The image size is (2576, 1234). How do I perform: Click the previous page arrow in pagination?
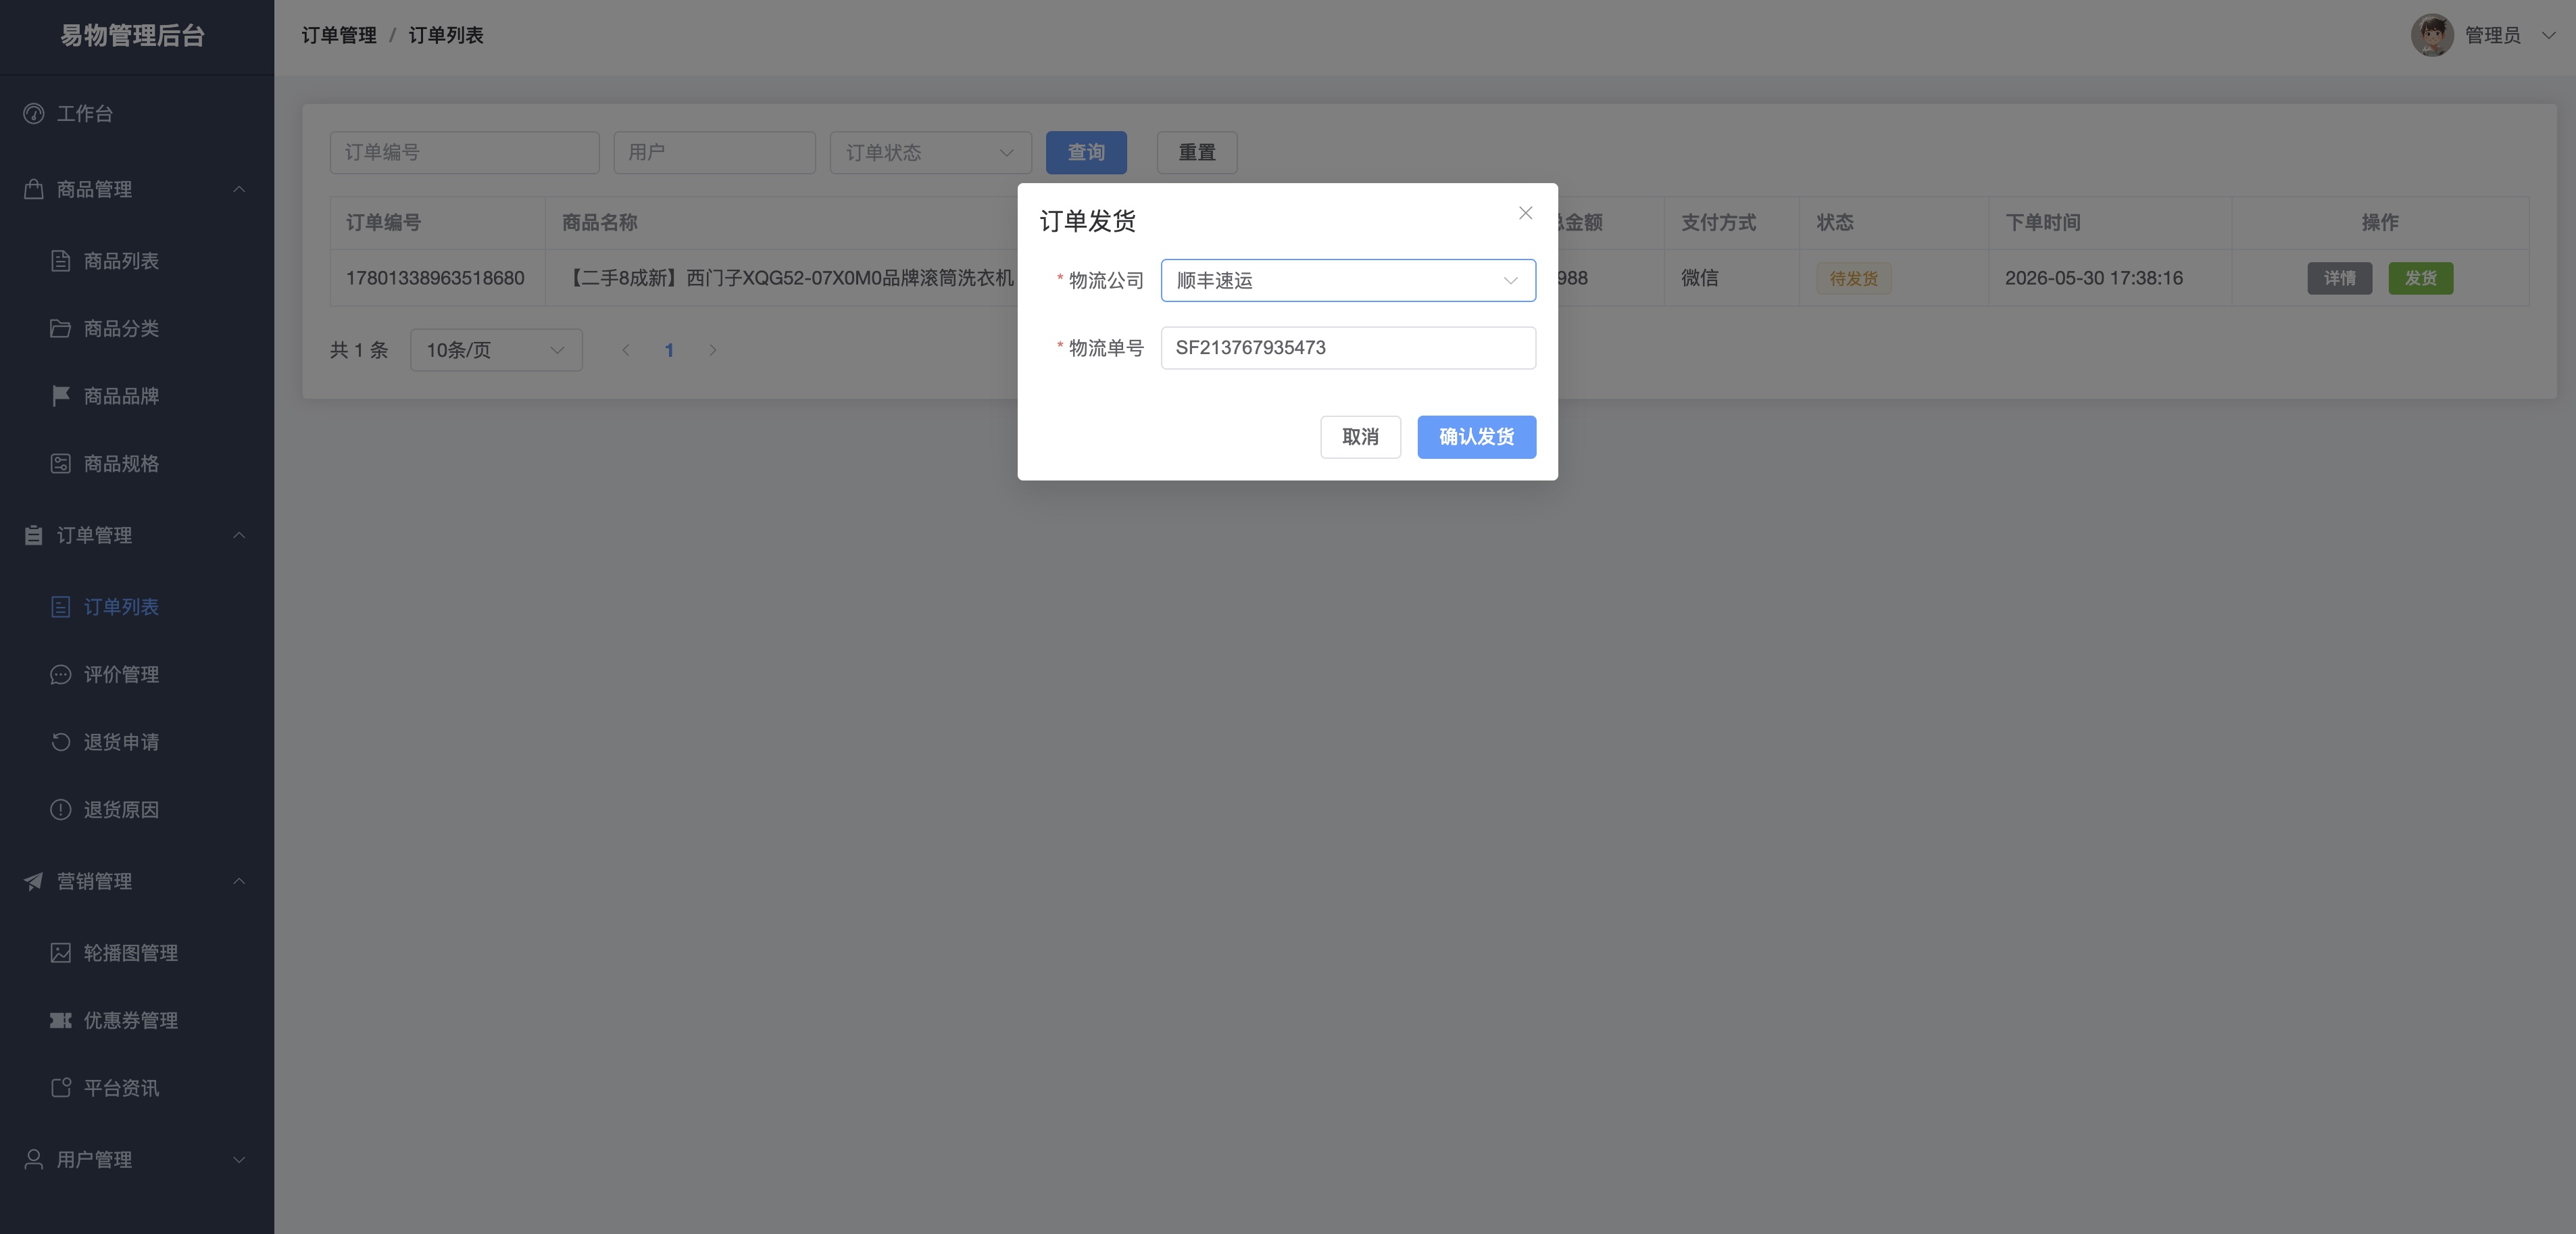click(x=626, y=350)
